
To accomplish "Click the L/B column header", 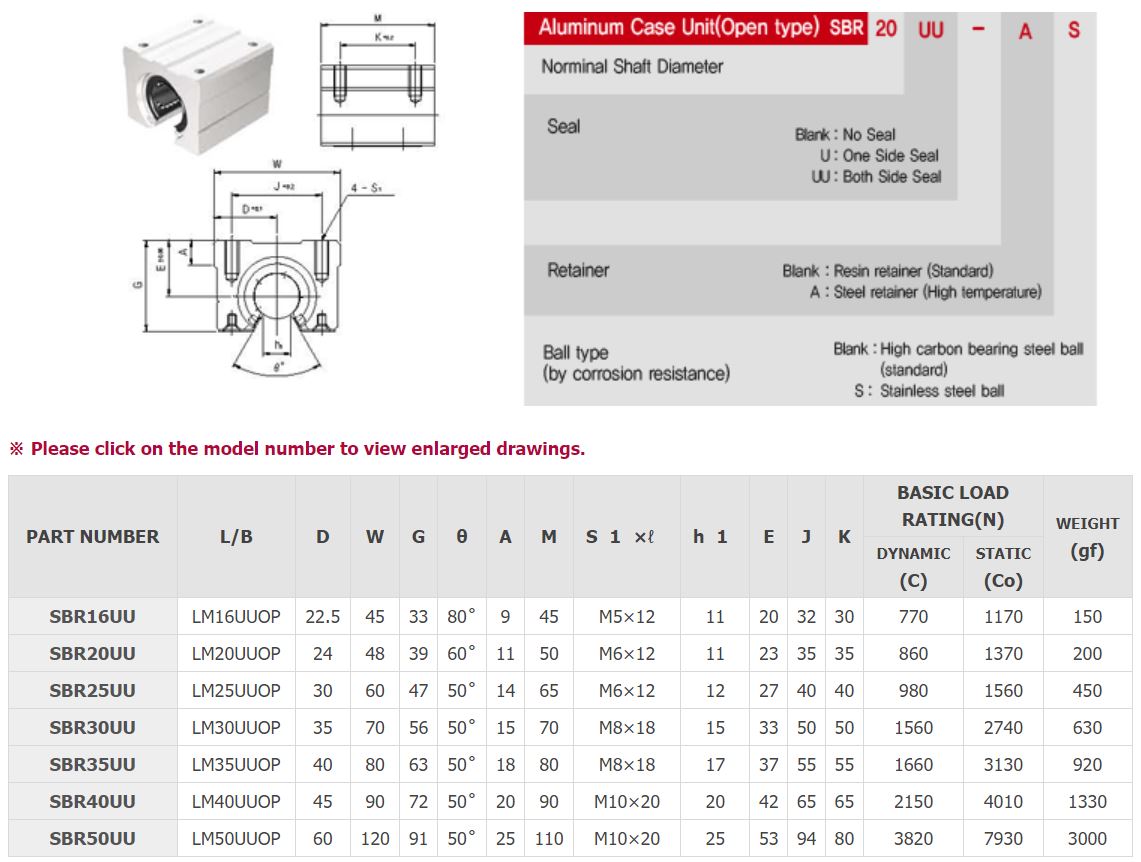I will (x=236, y=537).
